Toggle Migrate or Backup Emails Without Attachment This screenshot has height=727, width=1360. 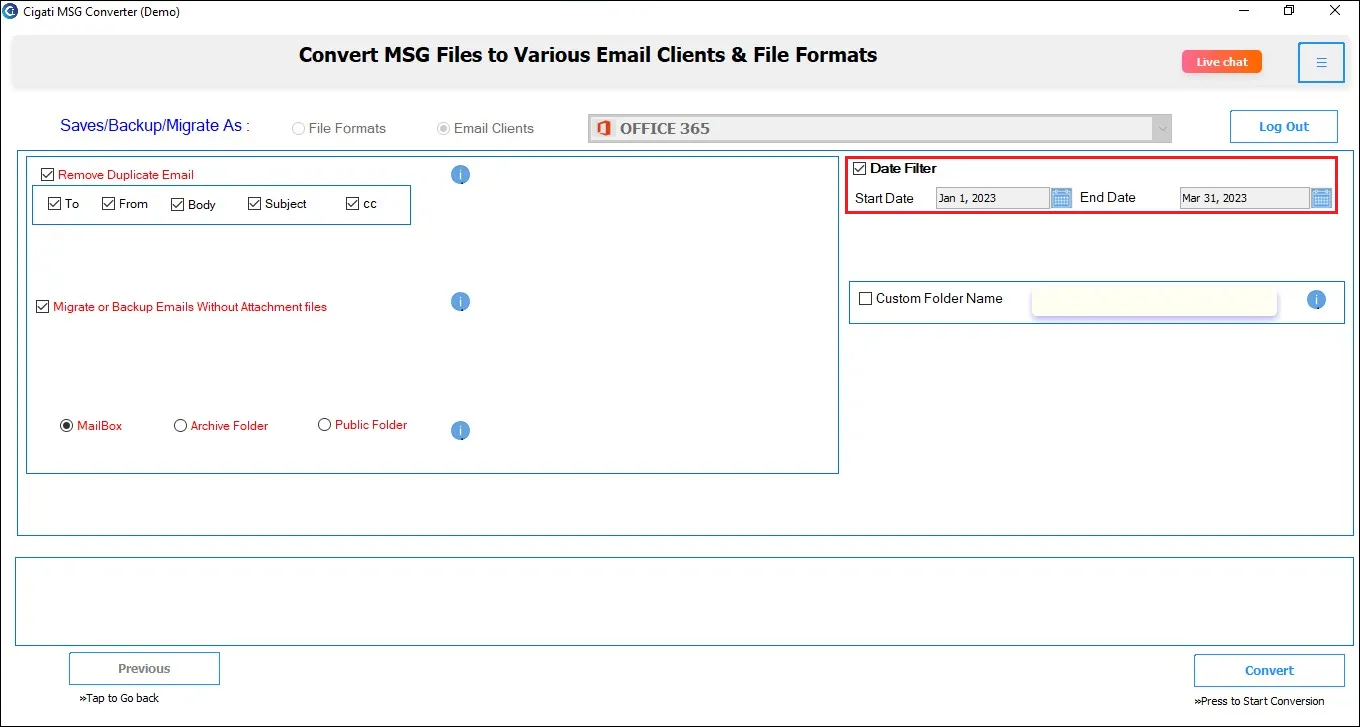(42, 307)
